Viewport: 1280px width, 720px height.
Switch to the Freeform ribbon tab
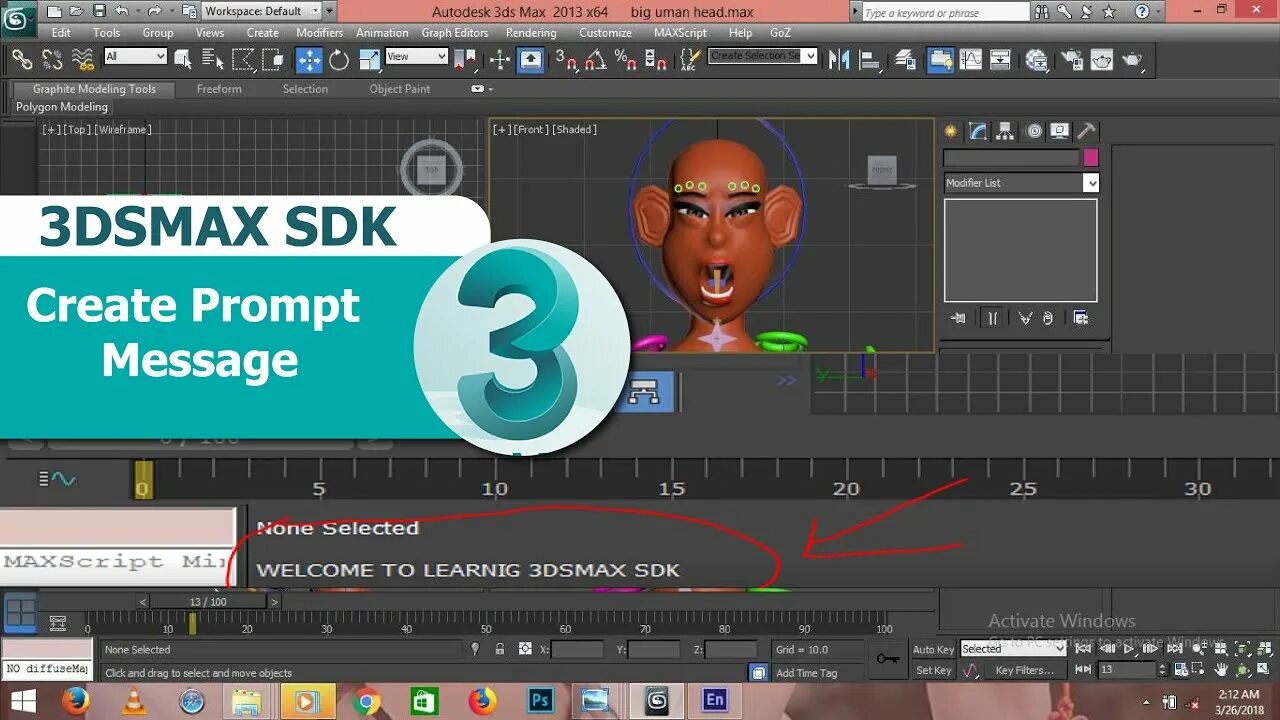coord(219,89)
